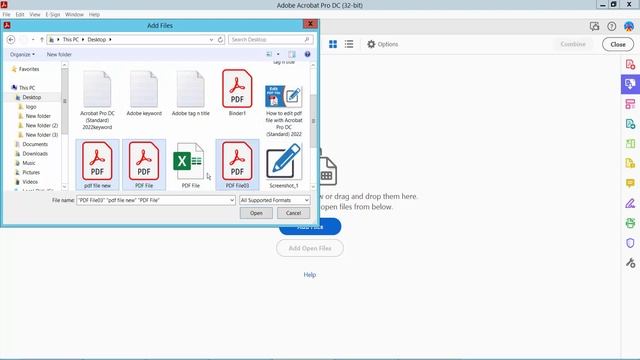
Task: Click the Search Desktop field
Action: (271, 40)
